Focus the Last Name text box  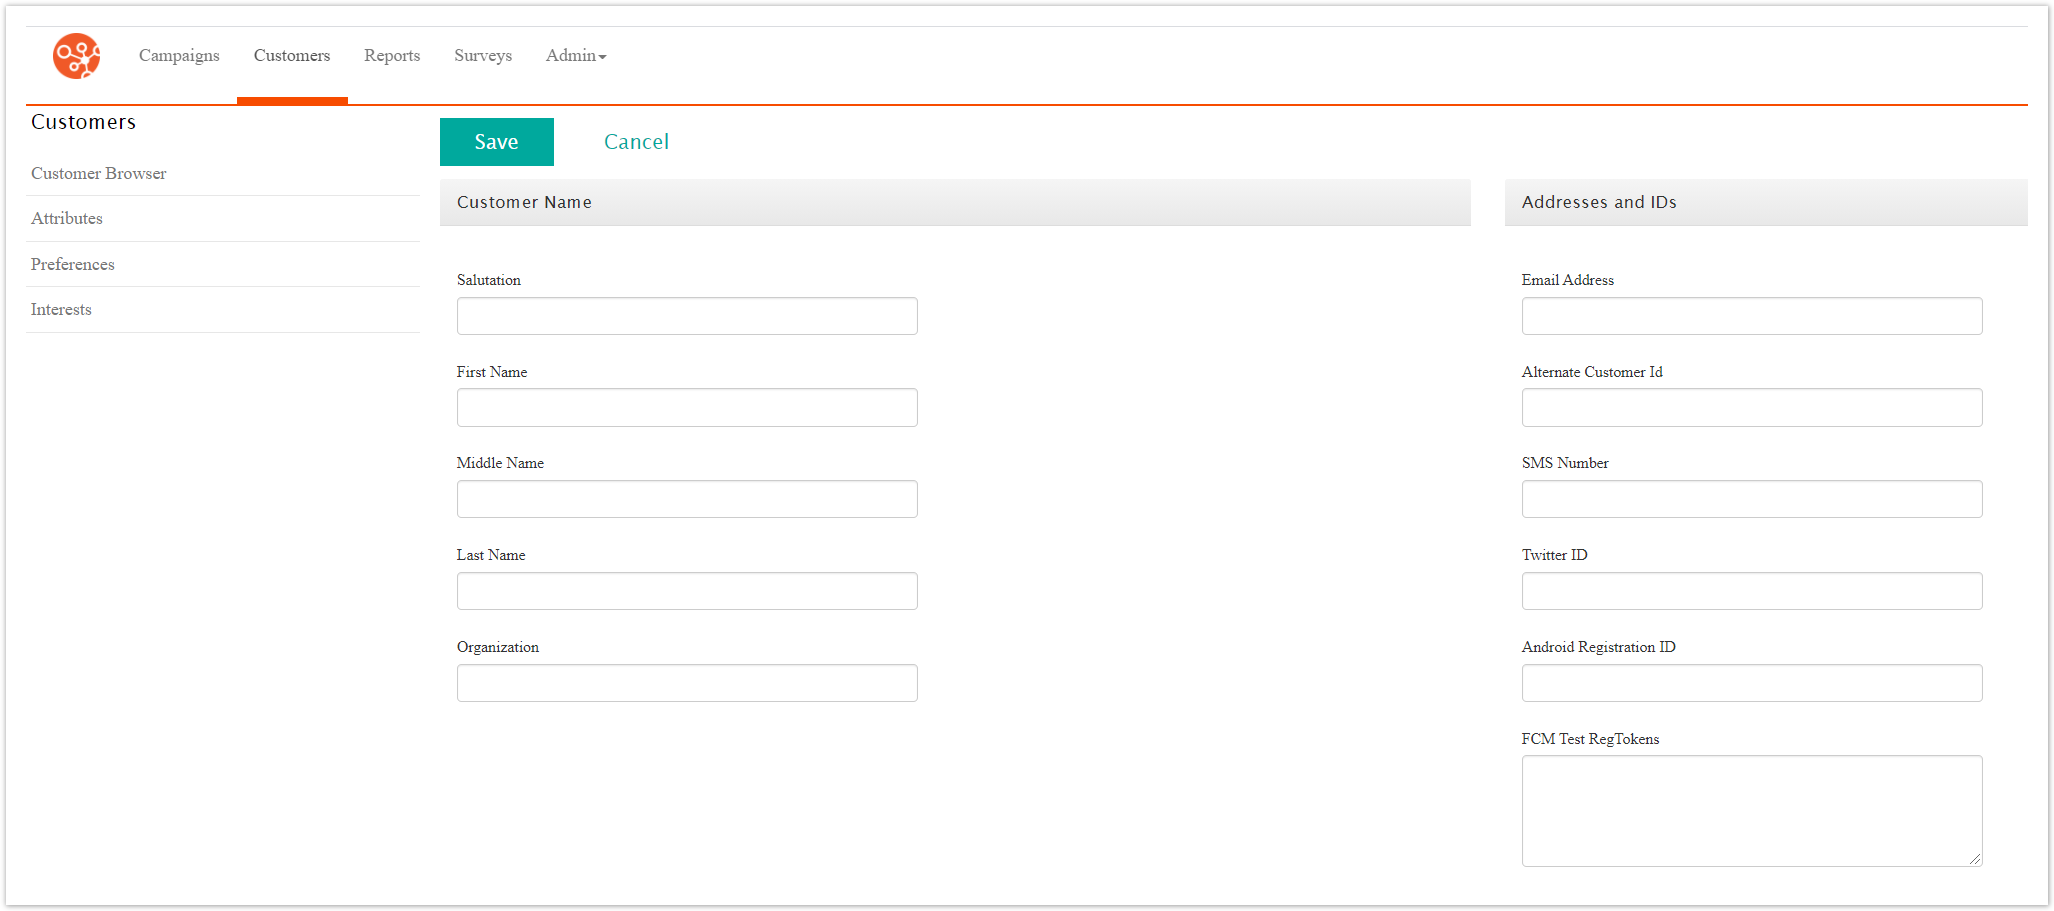pyautogui.click(x=687, y=591)
